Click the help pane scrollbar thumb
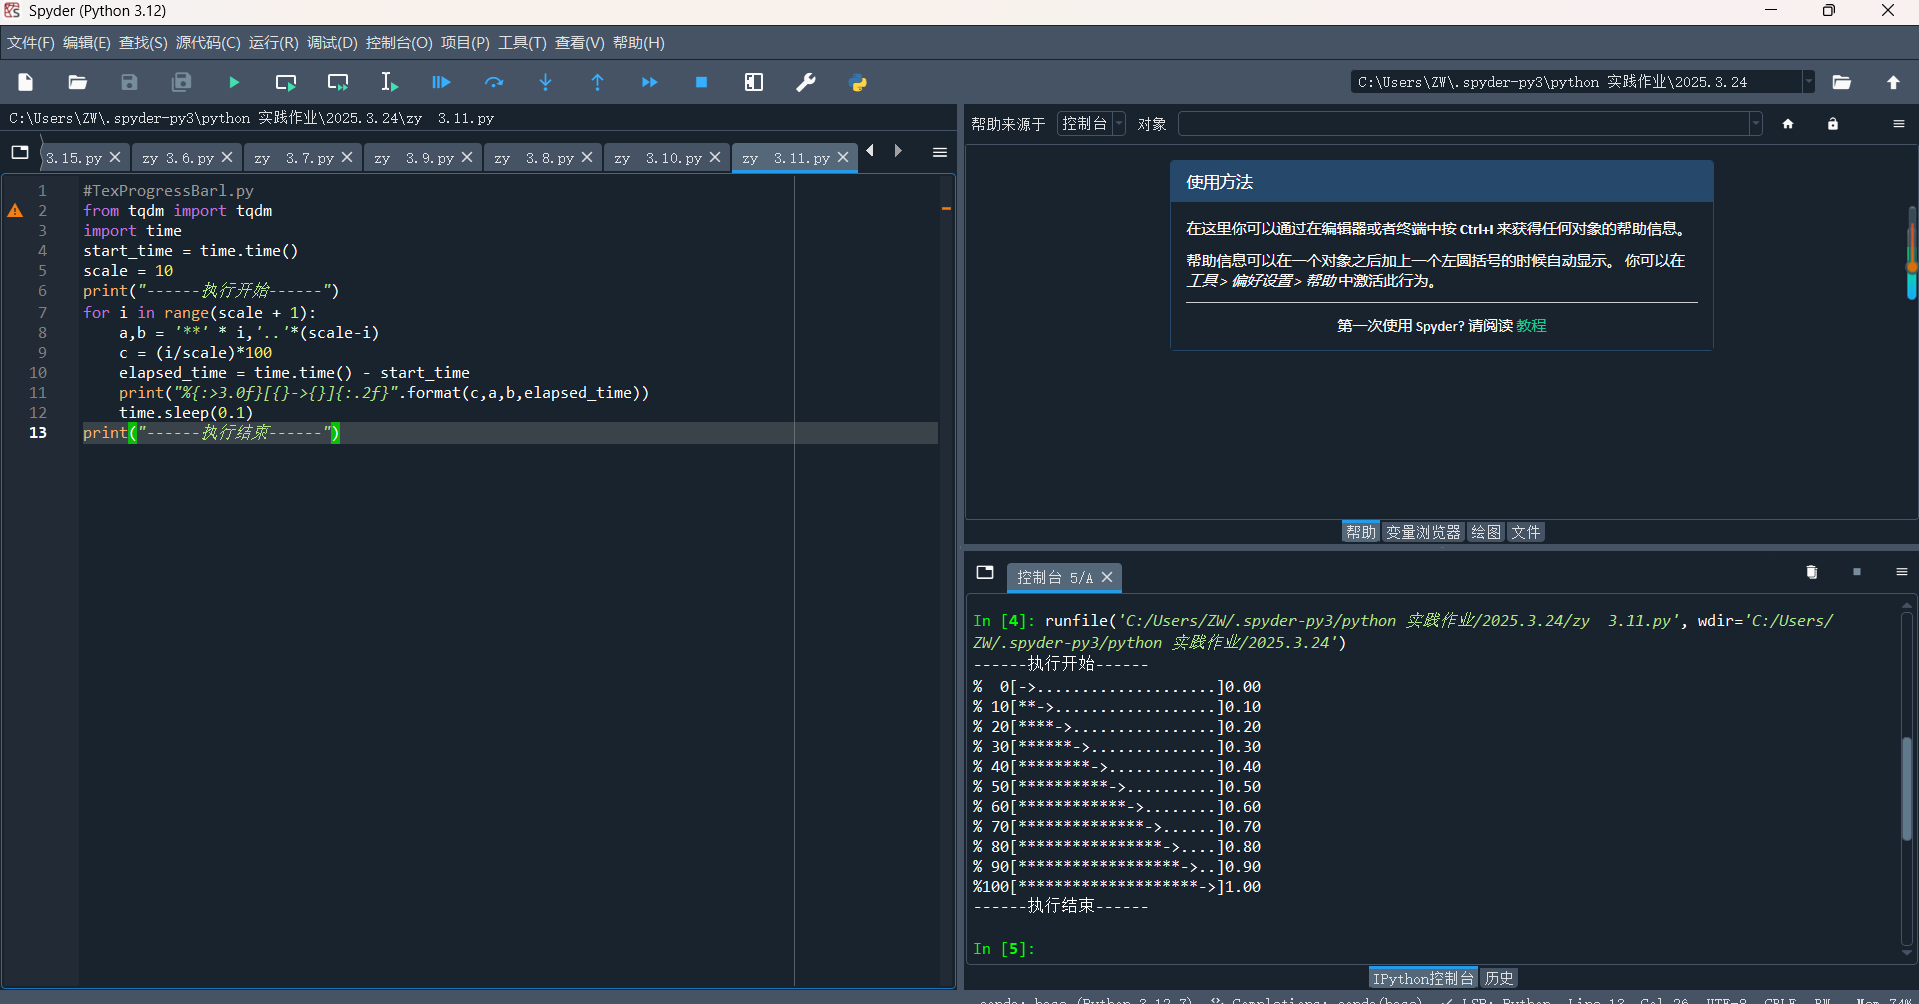Viewport: 1919px width, 1004px height. pos(1912,254)
